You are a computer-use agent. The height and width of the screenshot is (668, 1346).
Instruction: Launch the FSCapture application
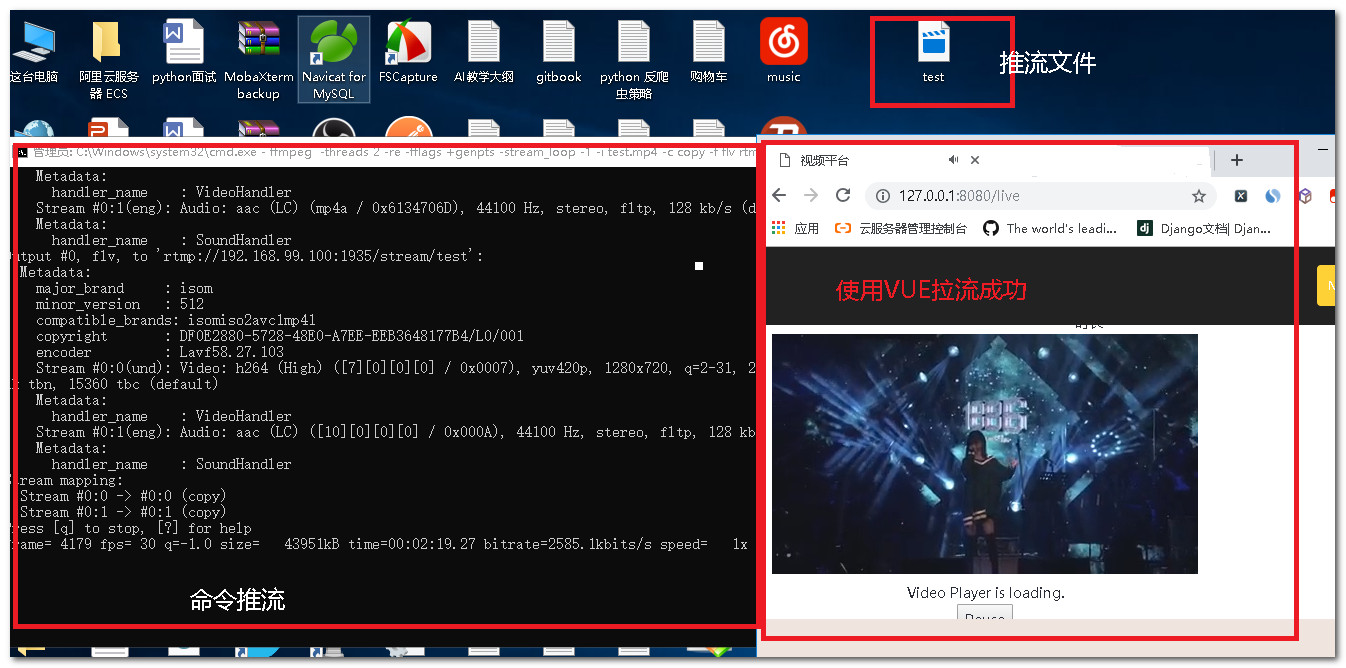click(x=408, y=45)
